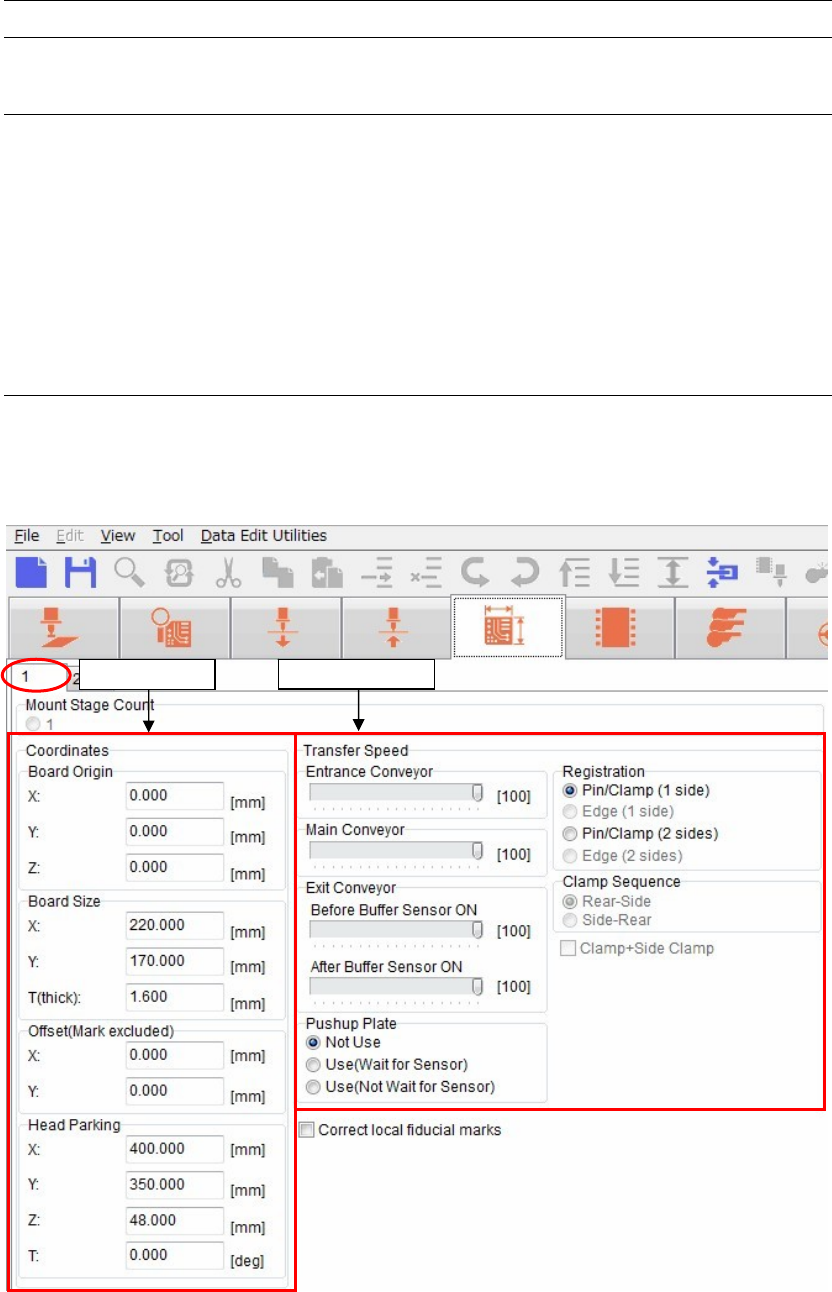
Task: Click the magnifying glass Search icon
Action: 130,573
